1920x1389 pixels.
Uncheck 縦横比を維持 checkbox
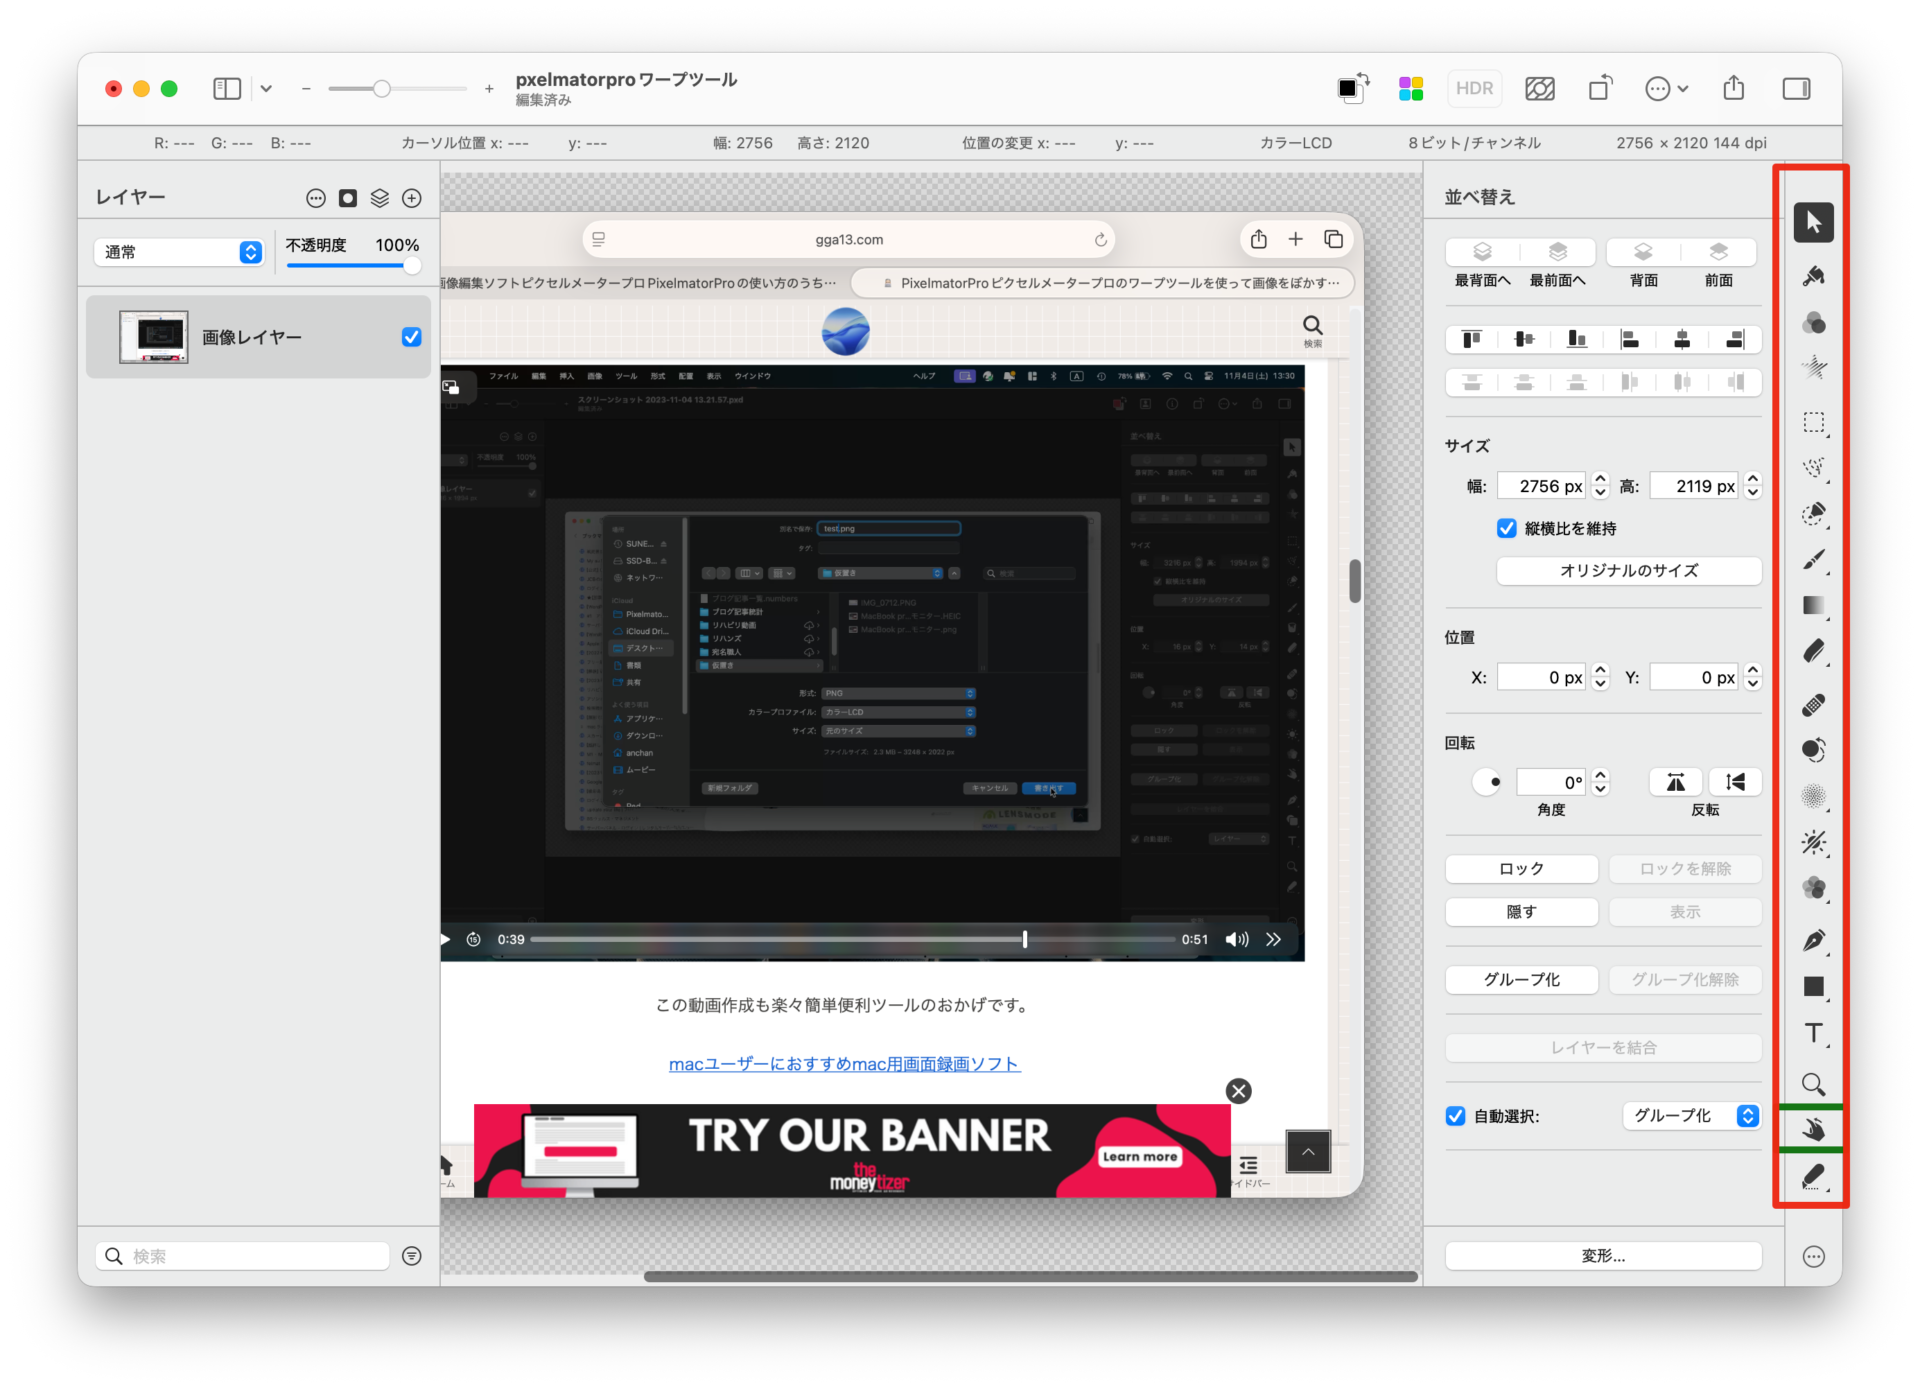[x=1506, y=528]
